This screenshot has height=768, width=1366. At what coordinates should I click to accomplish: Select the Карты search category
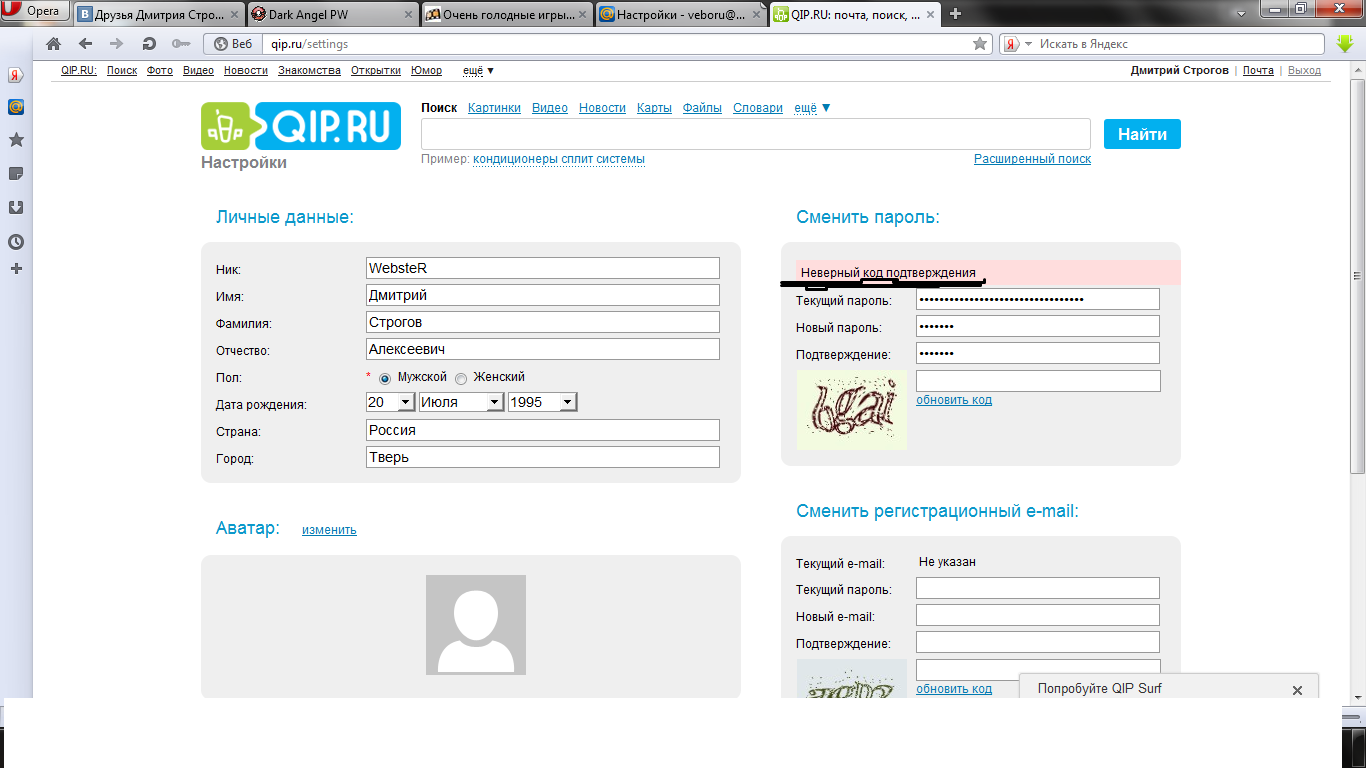pyautogui.click(x=654, y=108)
